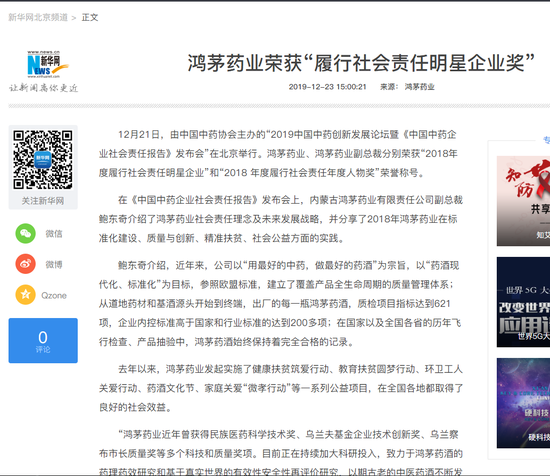Click the 微信 share label

[x=54, y=234]
